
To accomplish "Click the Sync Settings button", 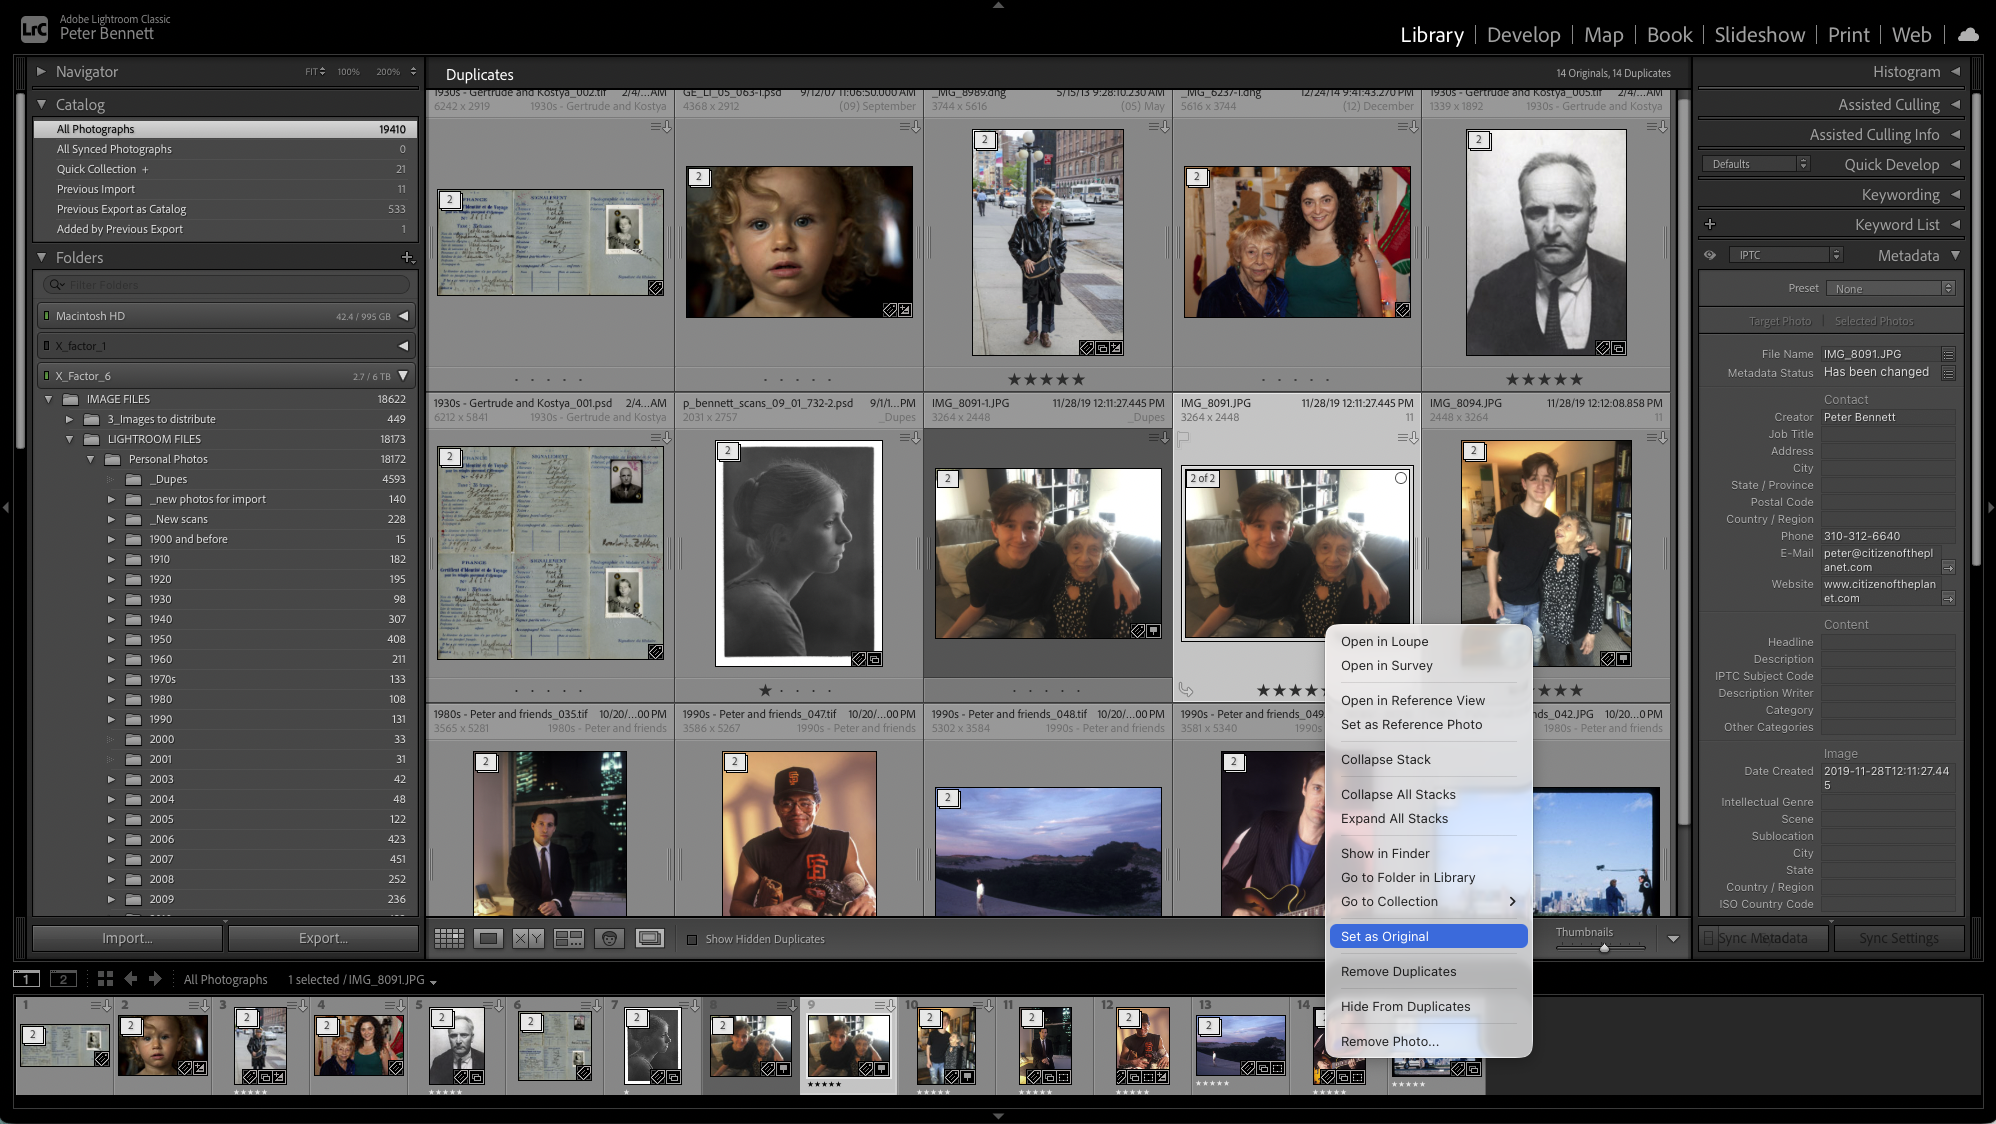I will [1898, 938].
